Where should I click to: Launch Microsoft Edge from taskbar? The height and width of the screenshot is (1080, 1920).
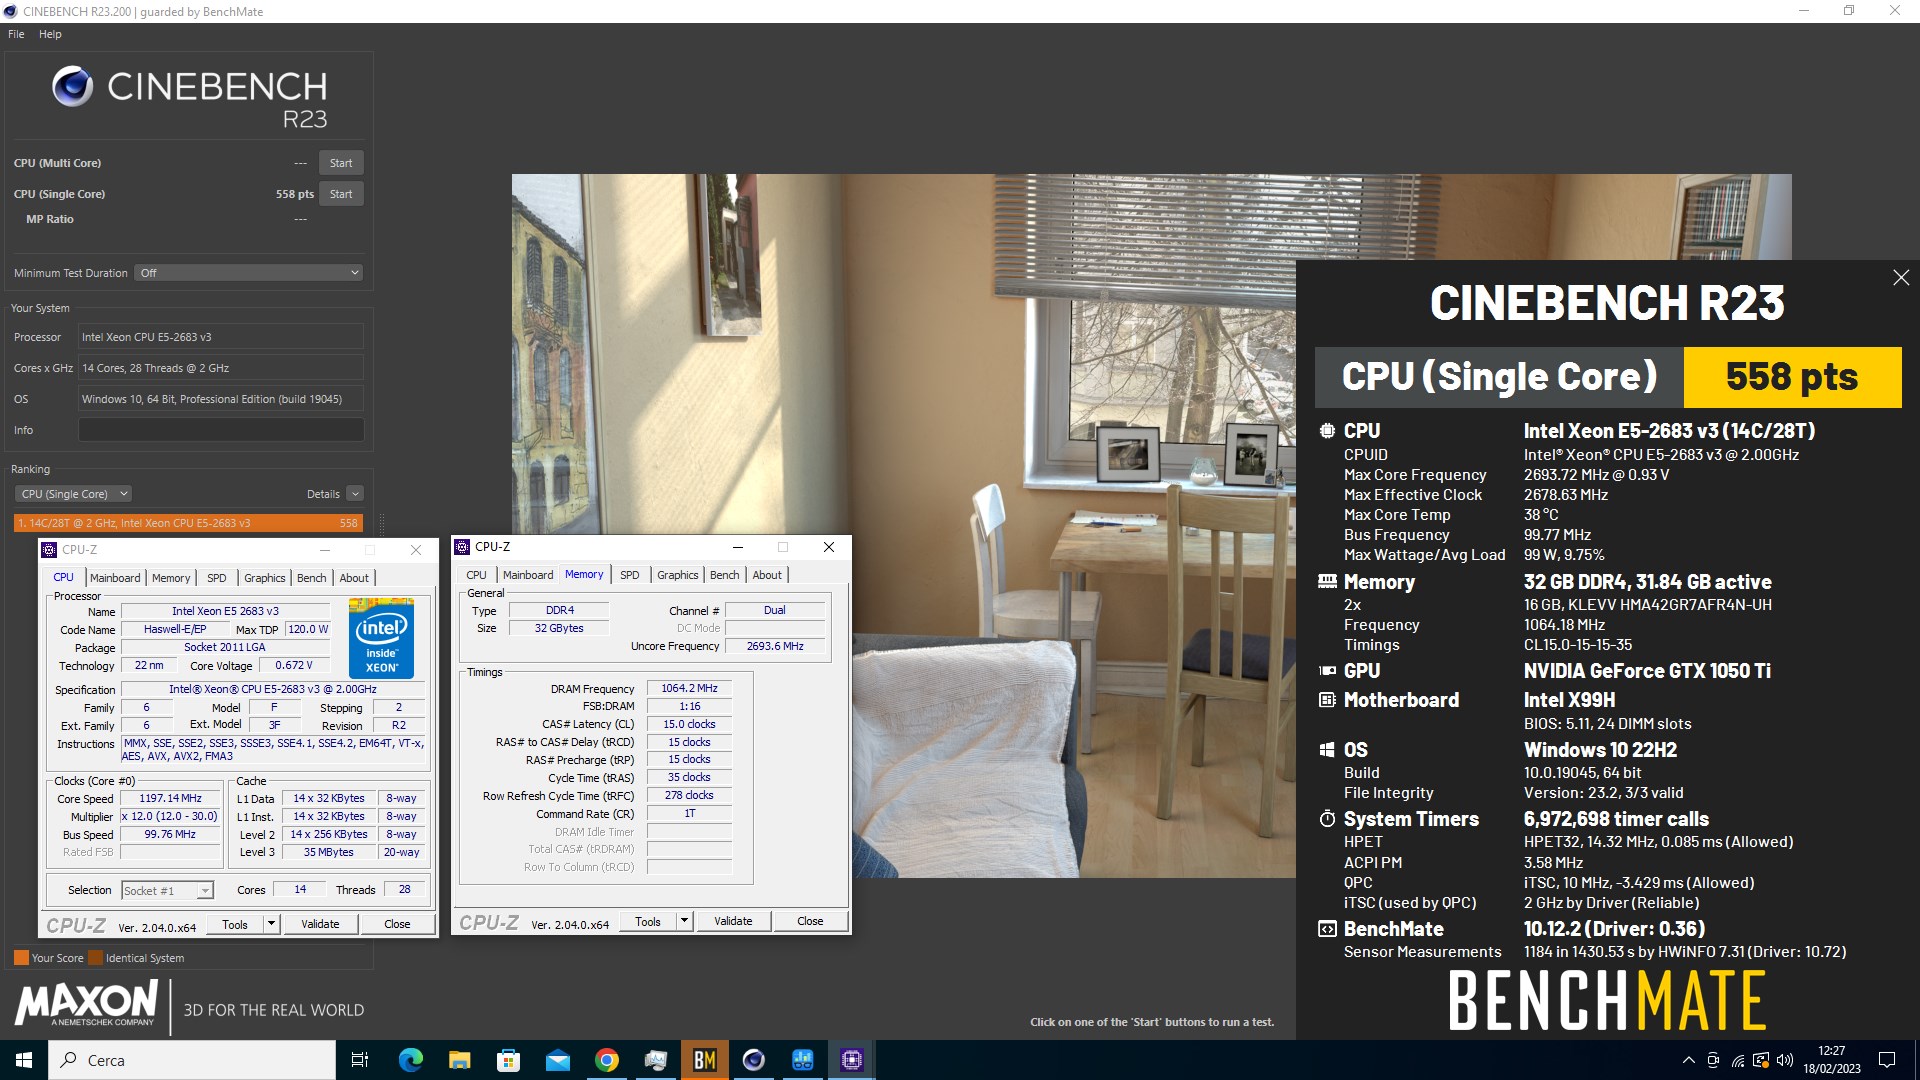(410, 1060)
